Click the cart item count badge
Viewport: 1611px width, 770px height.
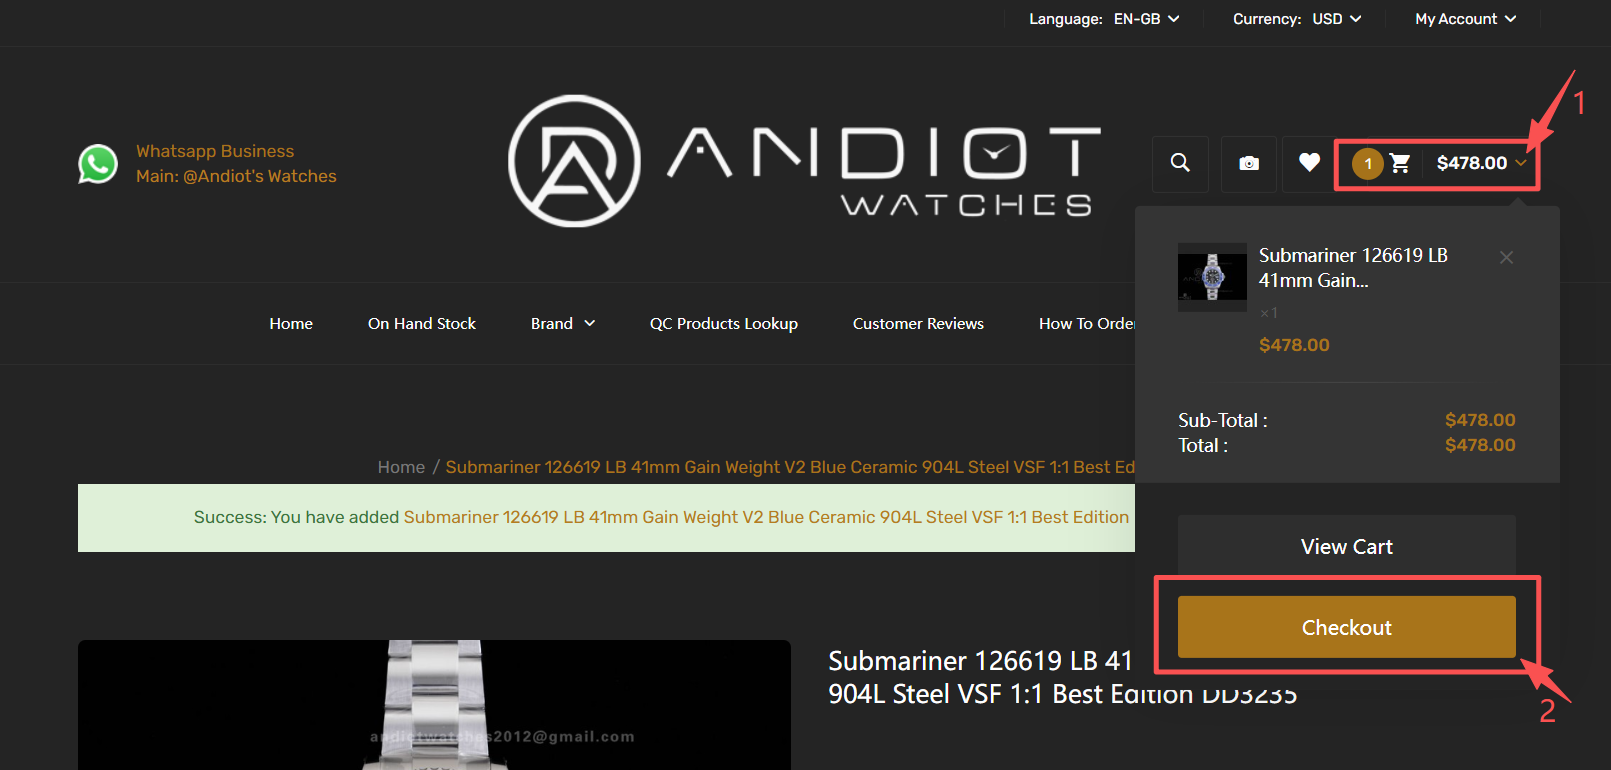click(1368, 164)
